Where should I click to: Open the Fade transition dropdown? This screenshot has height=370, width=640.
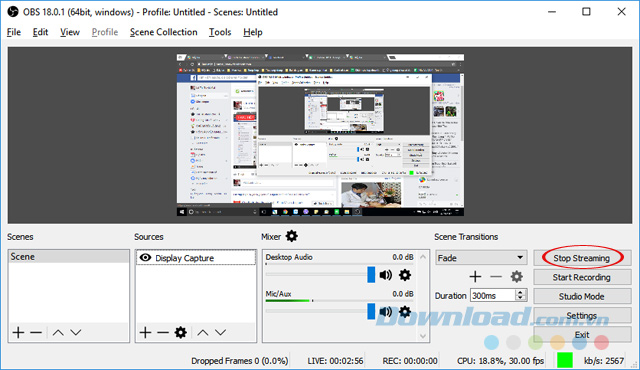[481, 258]
